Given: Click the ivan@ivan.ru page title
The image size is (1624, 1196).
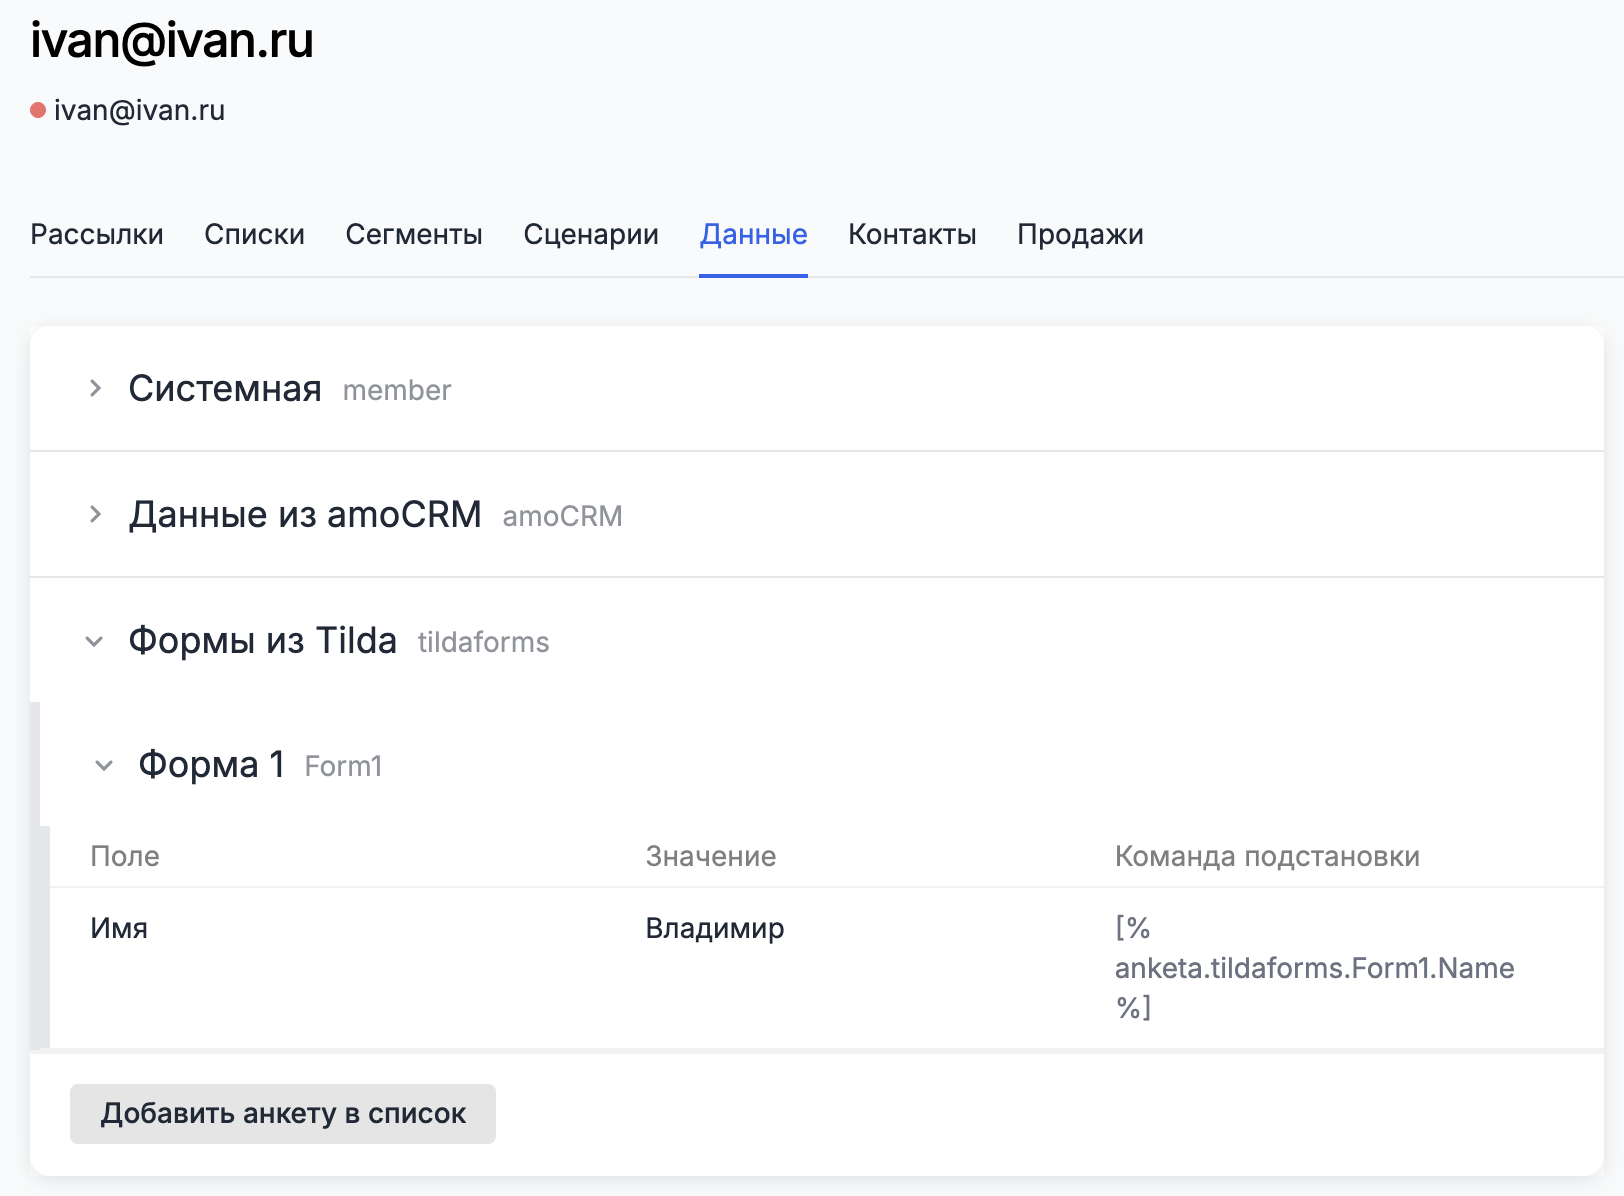Looking at the screenshot, I should tap(171, 42).
